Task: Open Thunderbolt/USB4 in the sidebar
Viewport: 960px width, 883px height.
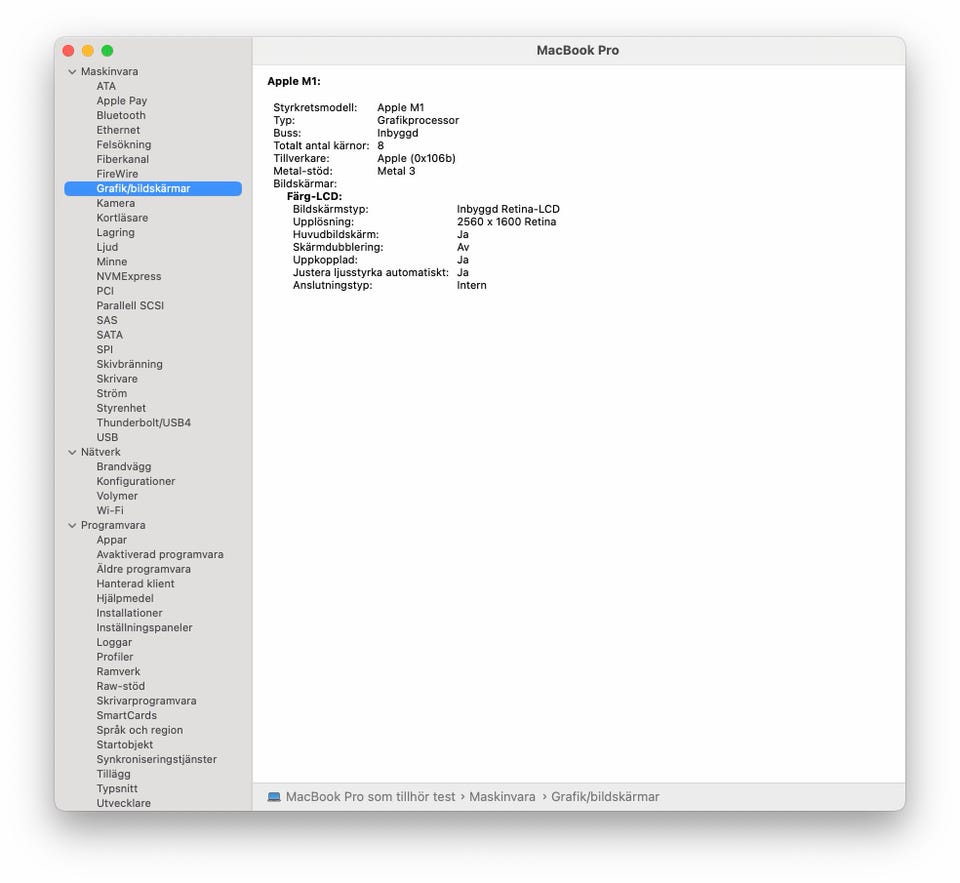Action: click(144, 423)
